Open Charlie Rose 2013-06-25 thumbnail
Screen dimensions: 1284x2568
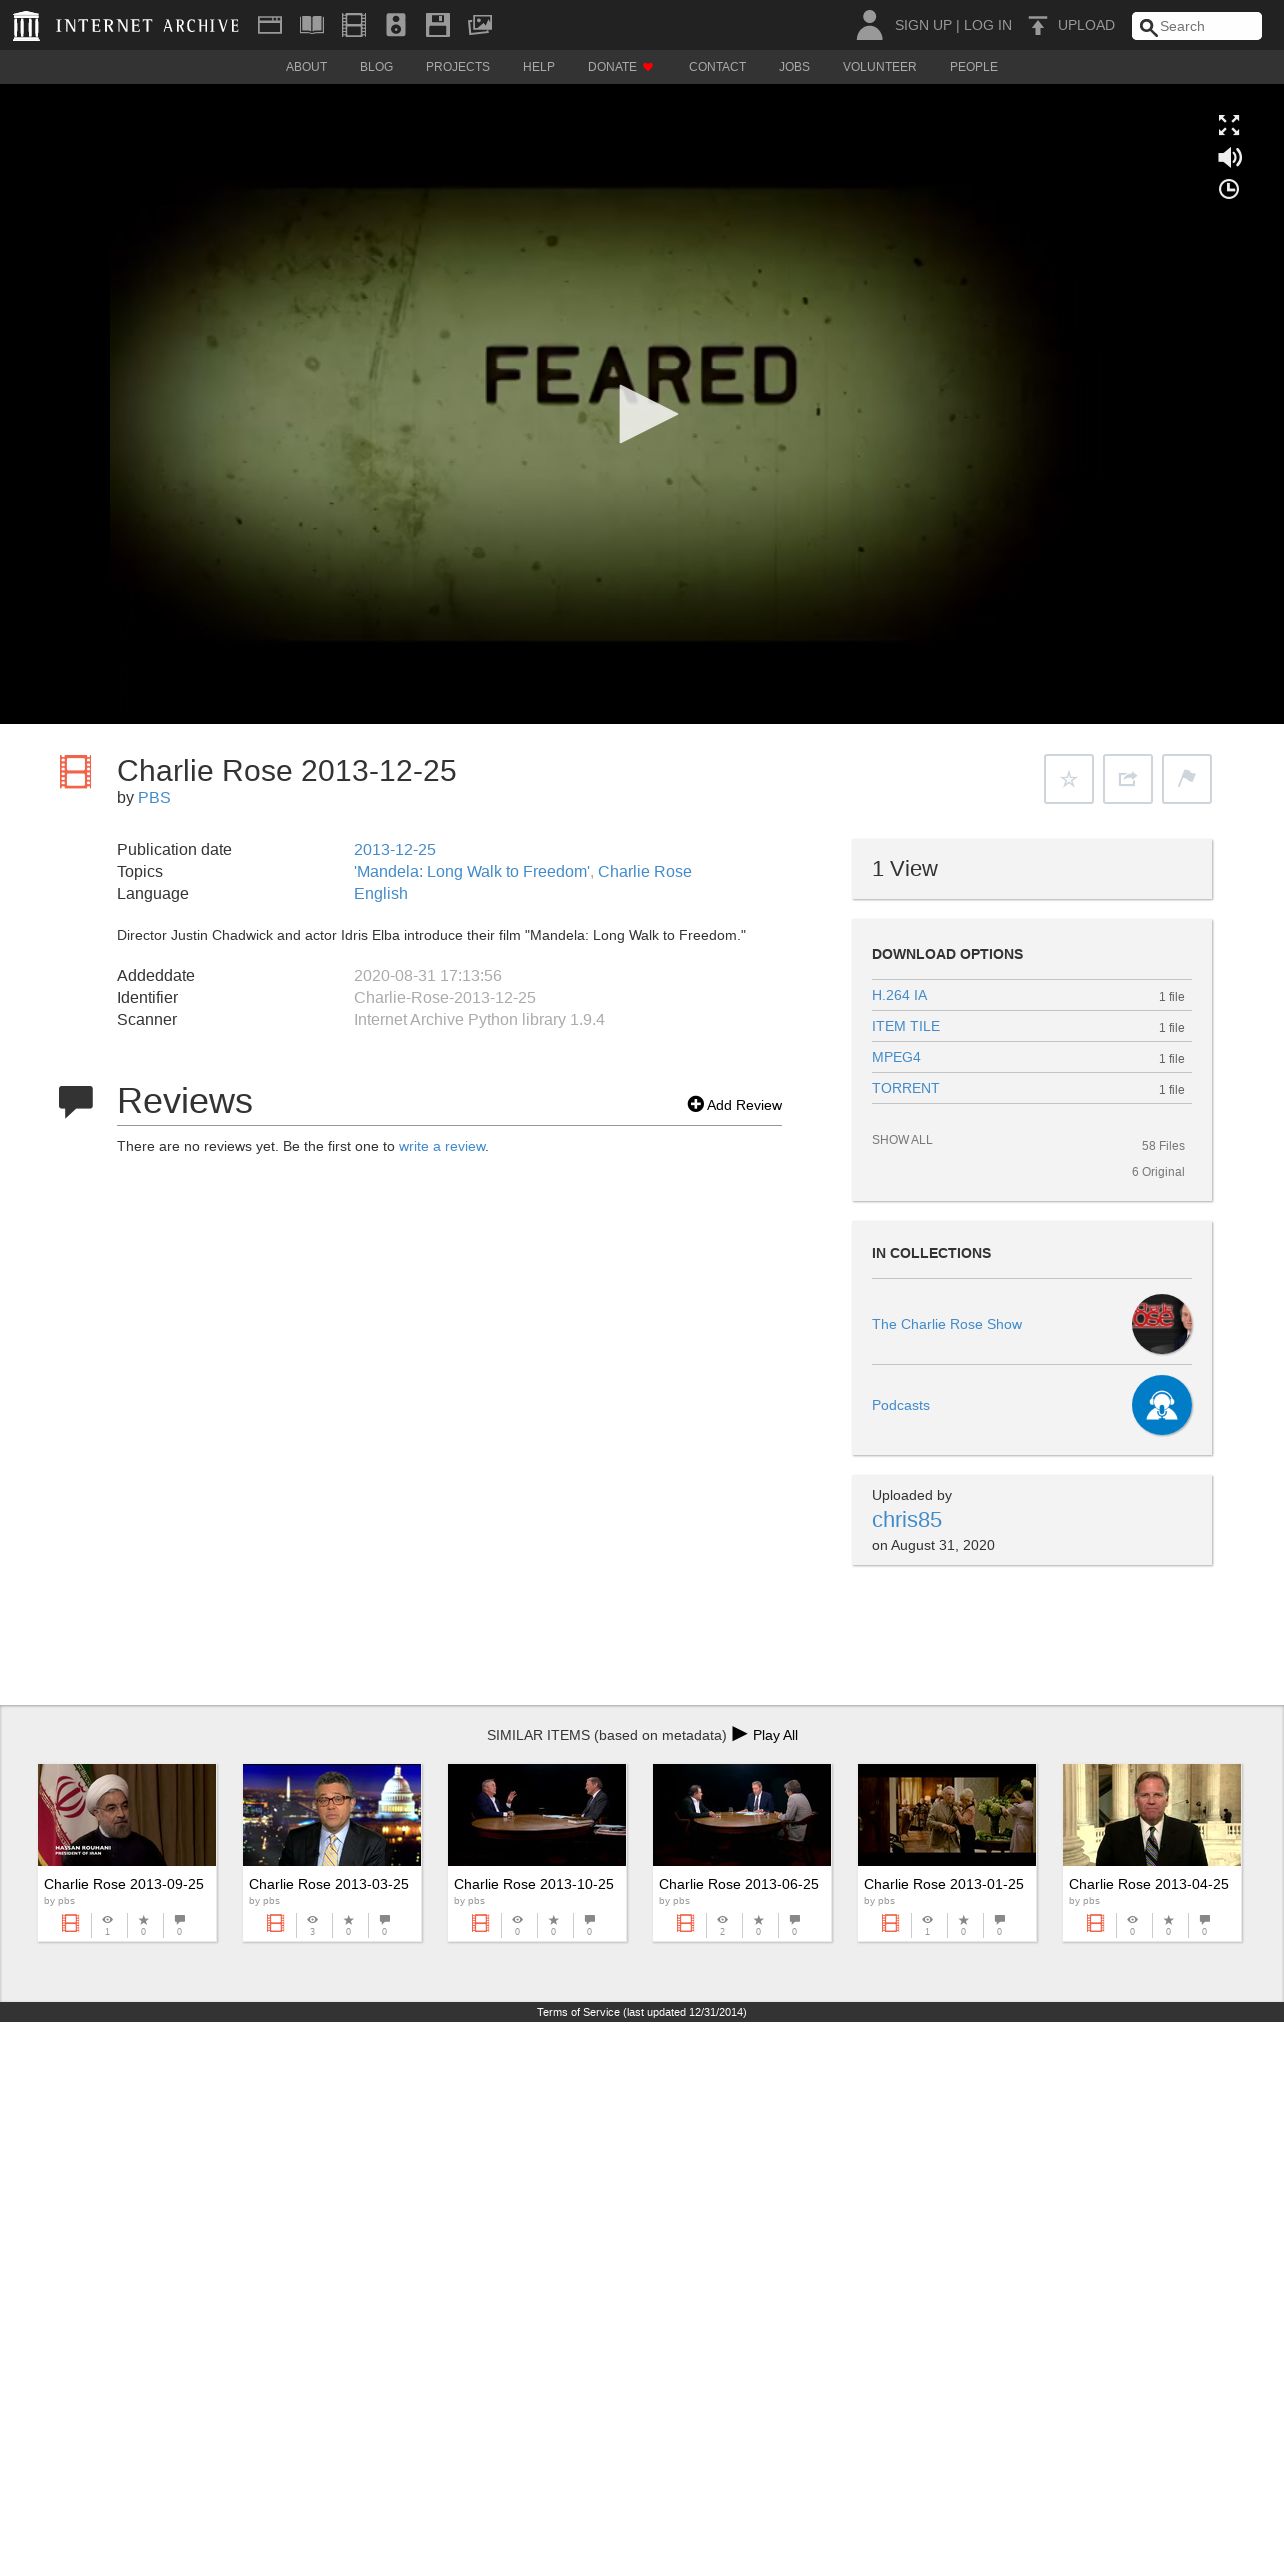tap(742, 1815)
